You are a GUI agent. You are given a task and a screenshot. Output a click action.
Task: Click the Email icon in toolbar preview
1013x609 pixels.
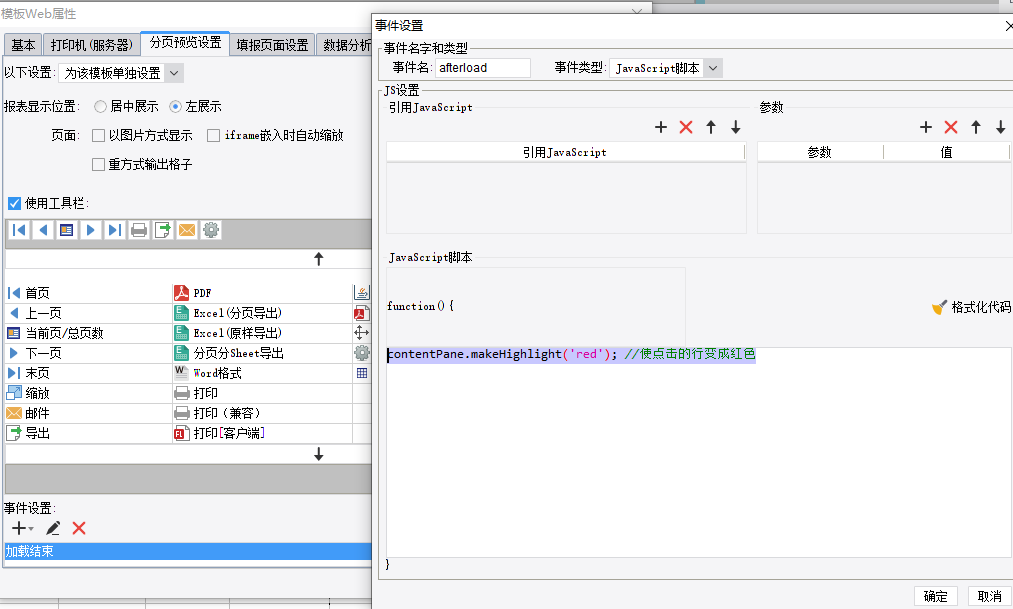187,230
